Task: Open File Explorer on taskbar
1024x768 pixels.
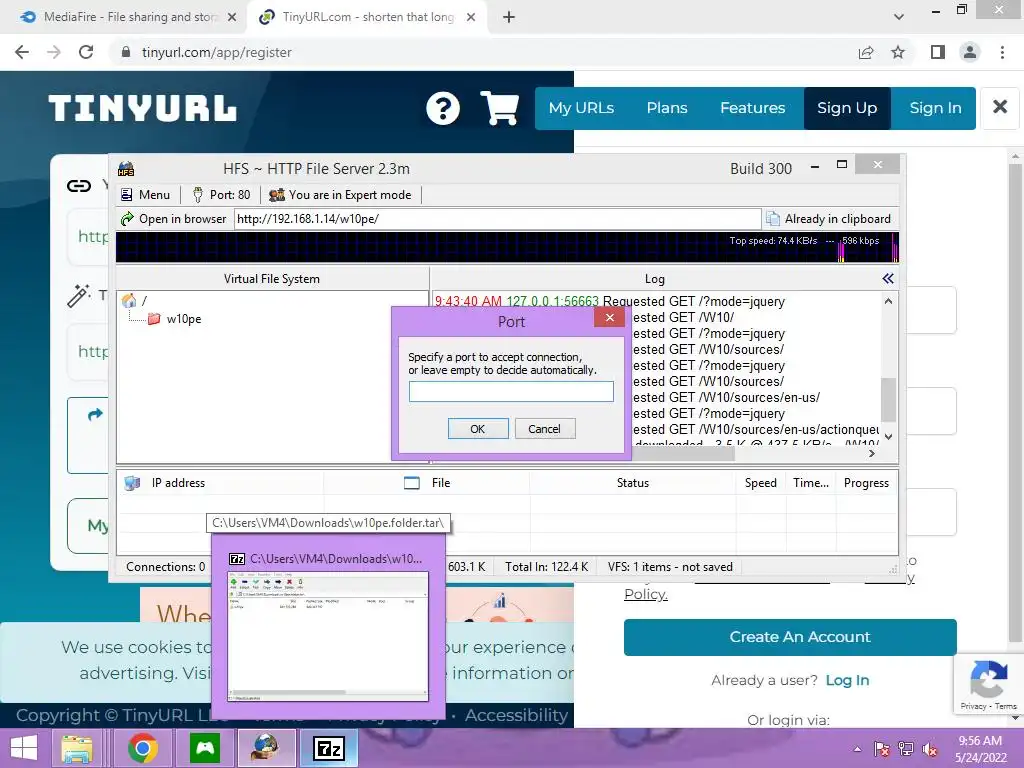Action: (x=77, y=748)
